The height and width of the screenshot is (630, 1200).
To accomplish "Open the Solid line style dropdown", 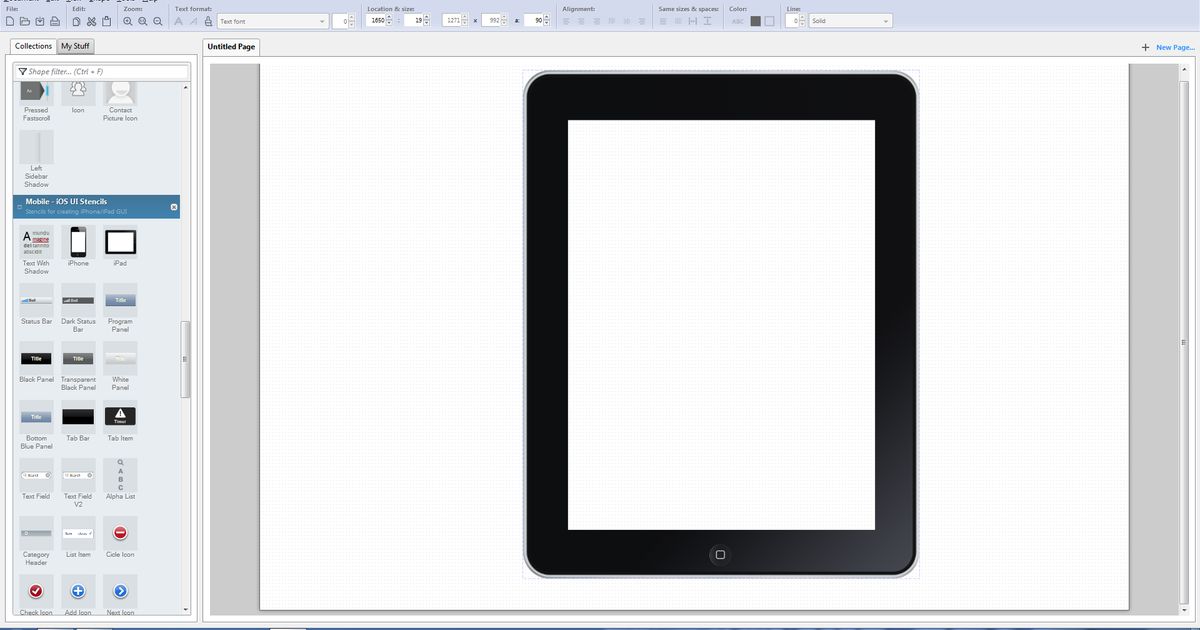I will [850, 21].
